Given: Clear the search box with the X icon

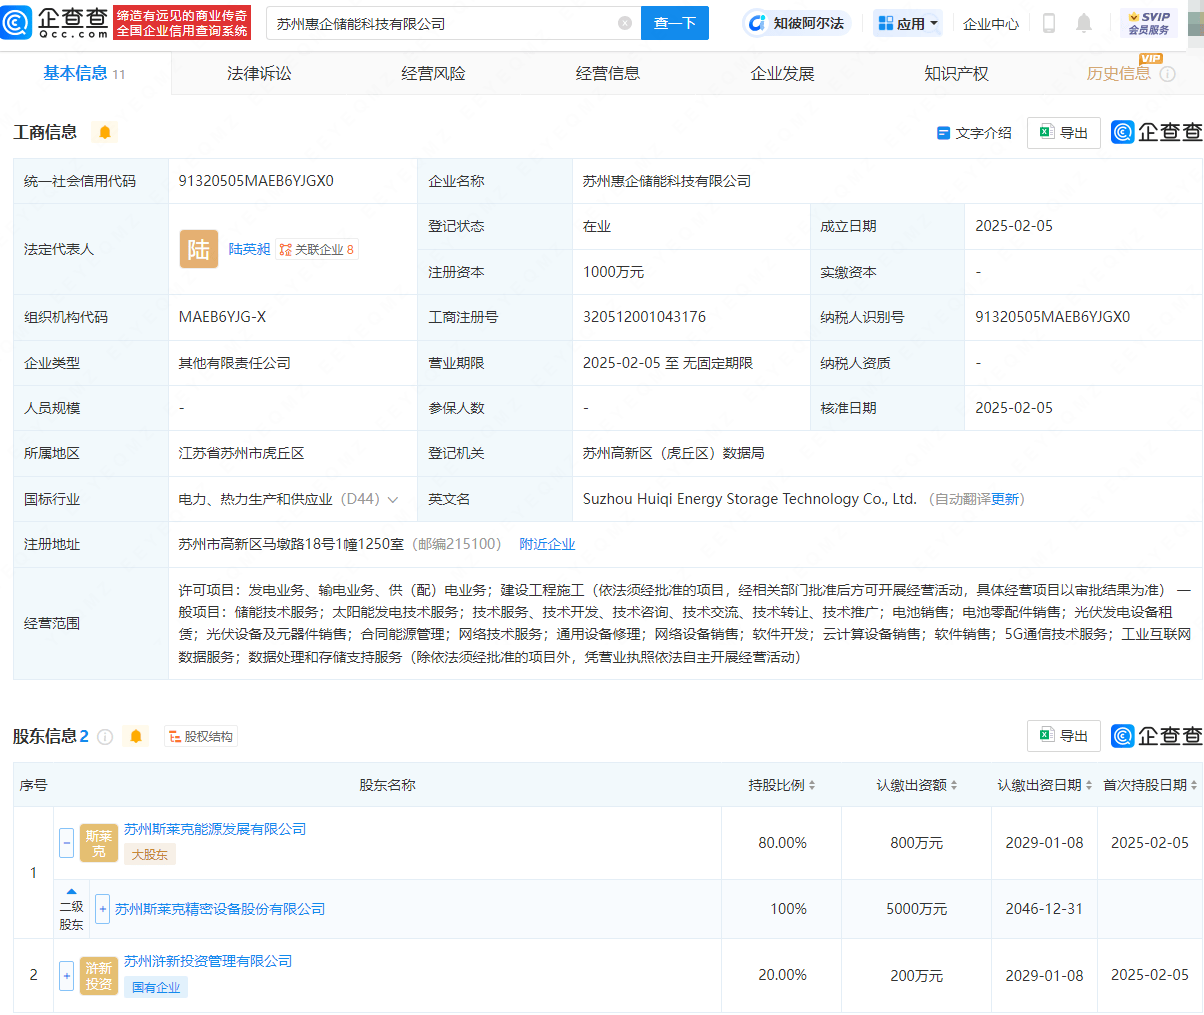Looking at the screenshot, I should [x=625, y=22].
